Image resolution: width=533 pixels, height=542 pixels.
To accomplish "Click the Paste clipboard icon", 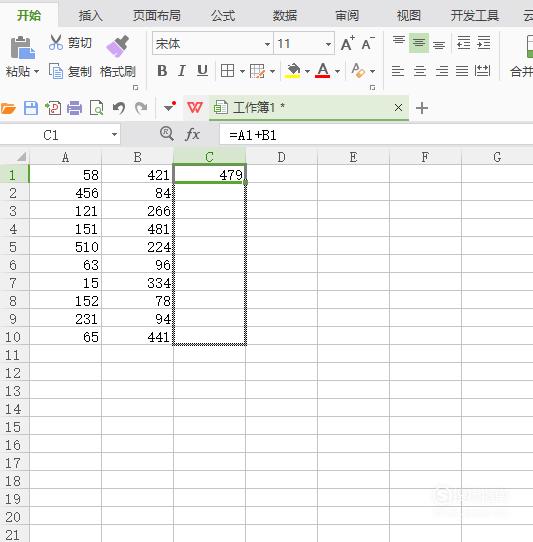I will pyautogui.click(x=22, y=47).
